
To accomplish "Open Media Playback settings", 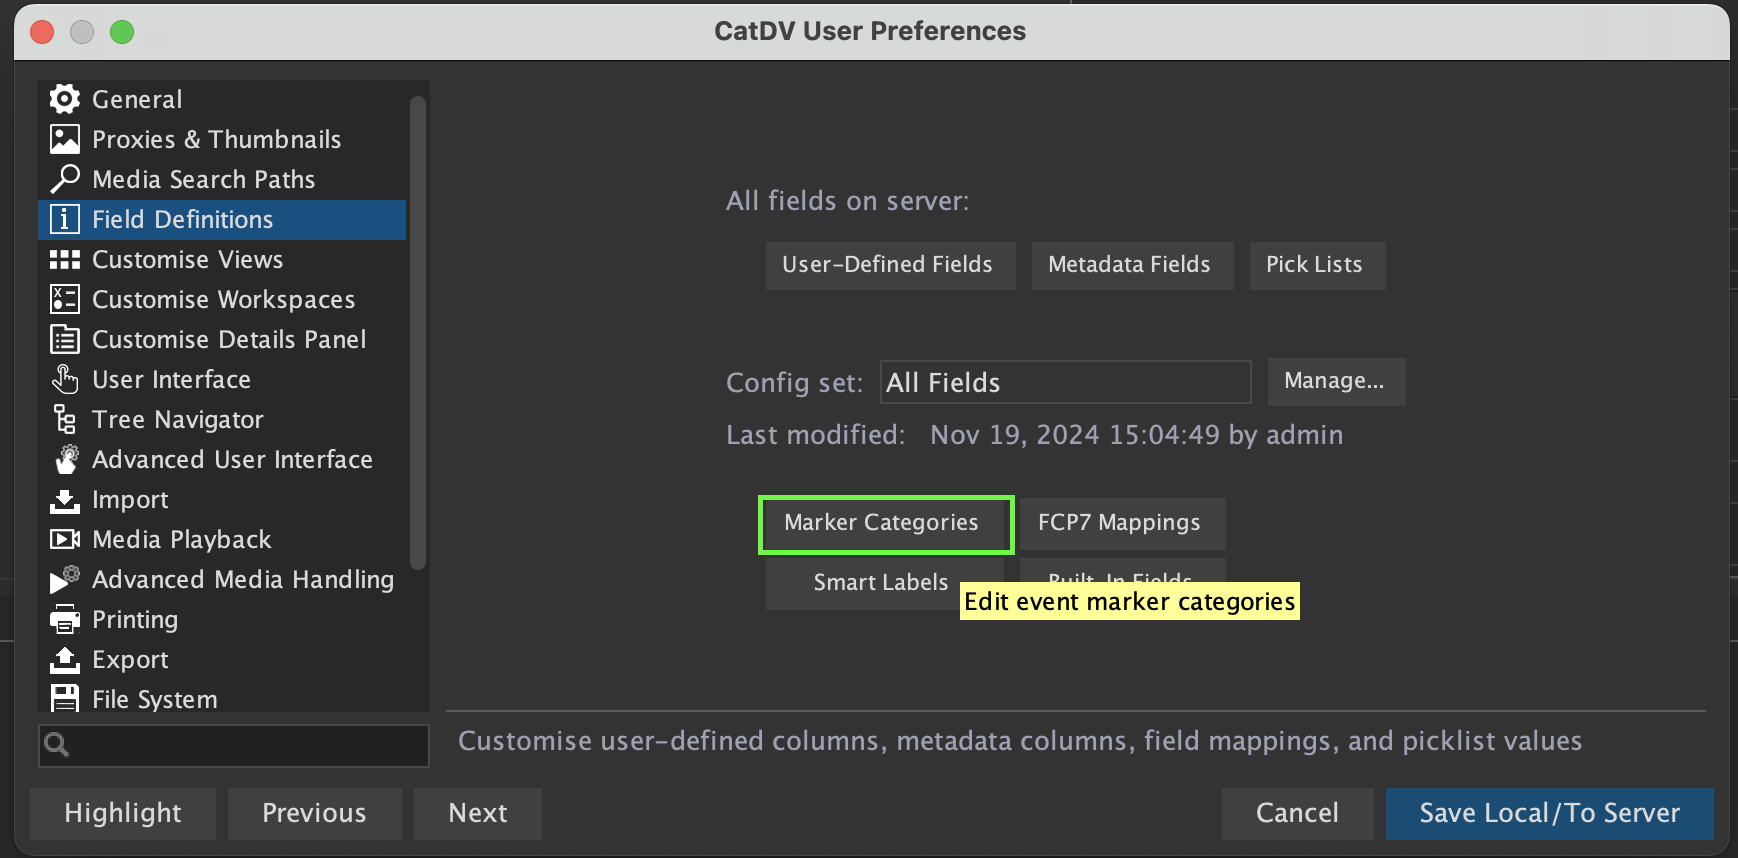I will click(222, 539).
